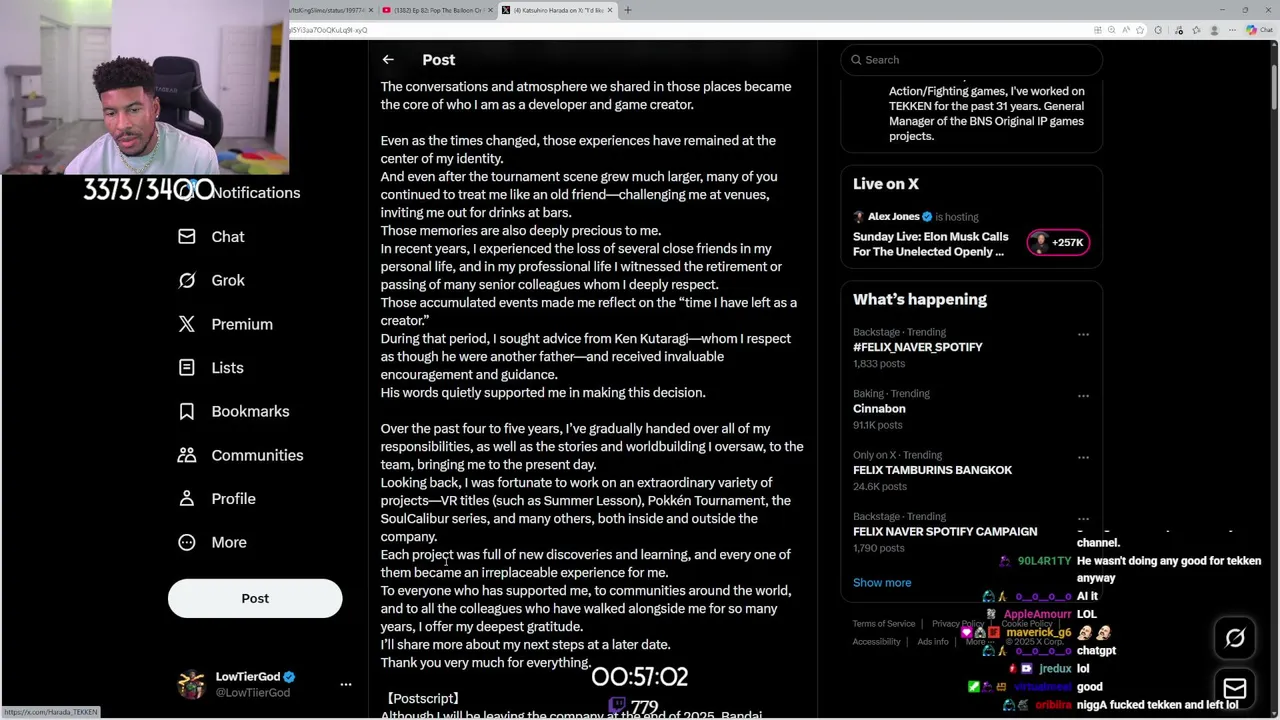Image resolution: width=1280 pixels, height=720 pixels.
Task: Click the Alex Jones verified badge
Action: coord(927,217)
